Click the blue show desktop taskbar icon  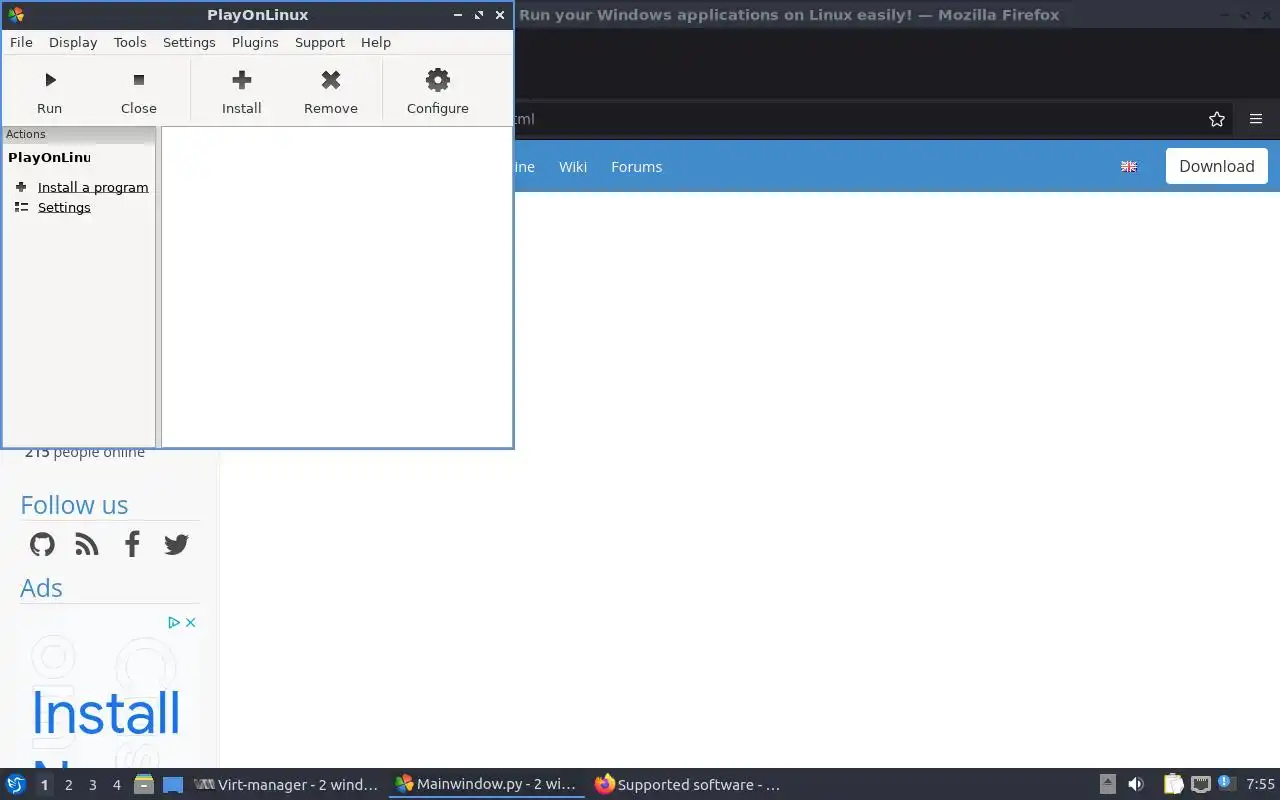173,785
